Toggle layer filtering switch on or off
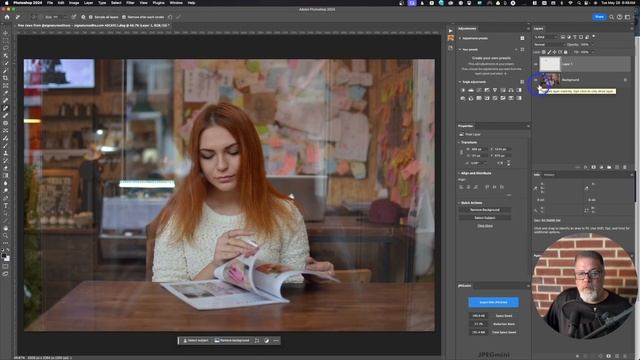 [x=593, y=36]
